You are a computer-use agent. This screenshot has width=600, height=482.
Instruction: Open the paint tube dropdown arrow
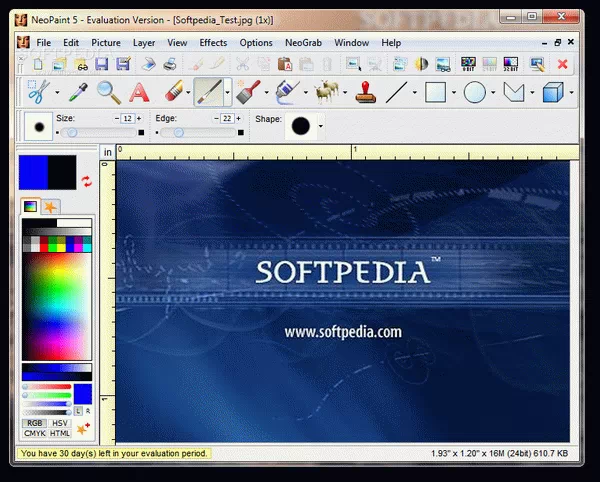coord(305,92)
